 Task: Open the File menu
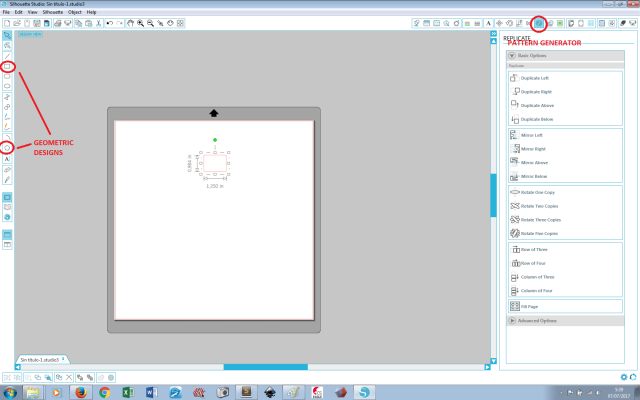point(6,12)
